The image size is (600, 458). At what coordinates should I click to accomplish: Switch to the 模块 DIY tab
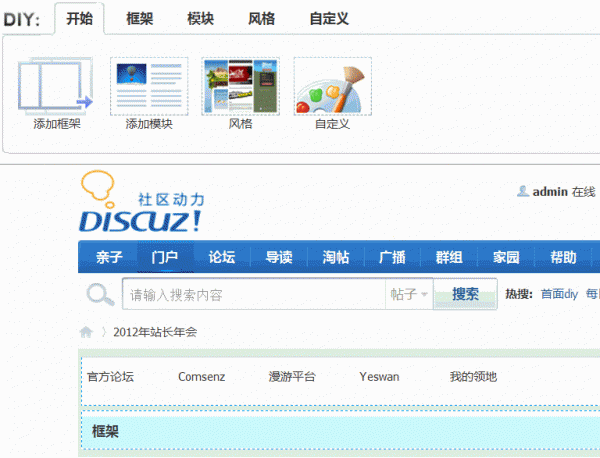tap(201, 19)
